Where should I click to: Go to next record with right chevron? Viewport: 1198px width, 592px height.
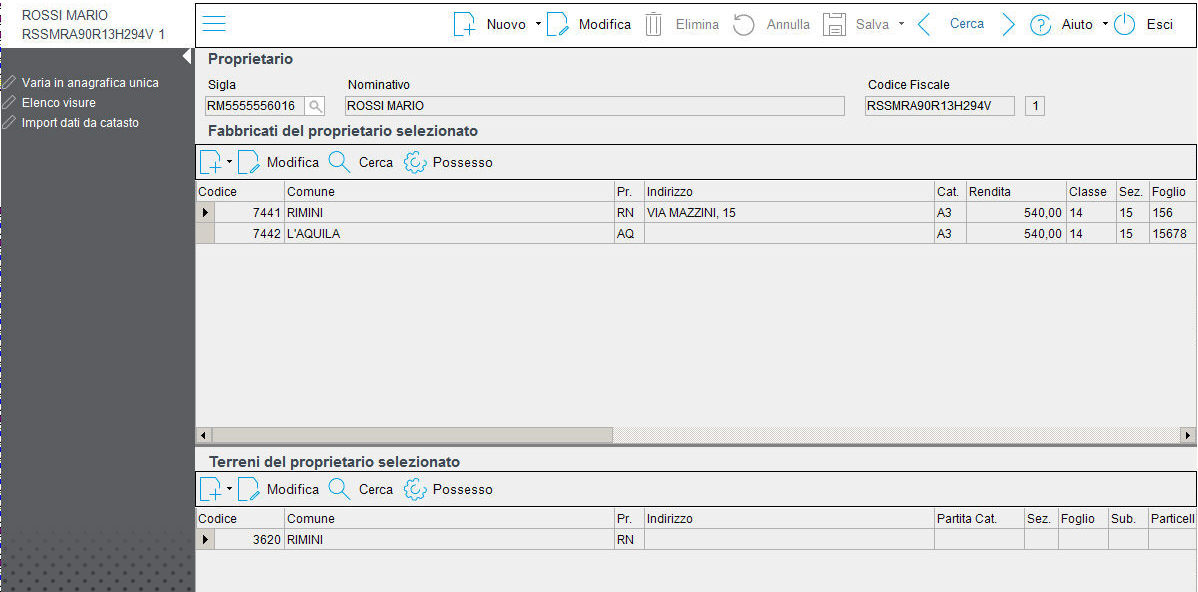(x=1009, y=24)
